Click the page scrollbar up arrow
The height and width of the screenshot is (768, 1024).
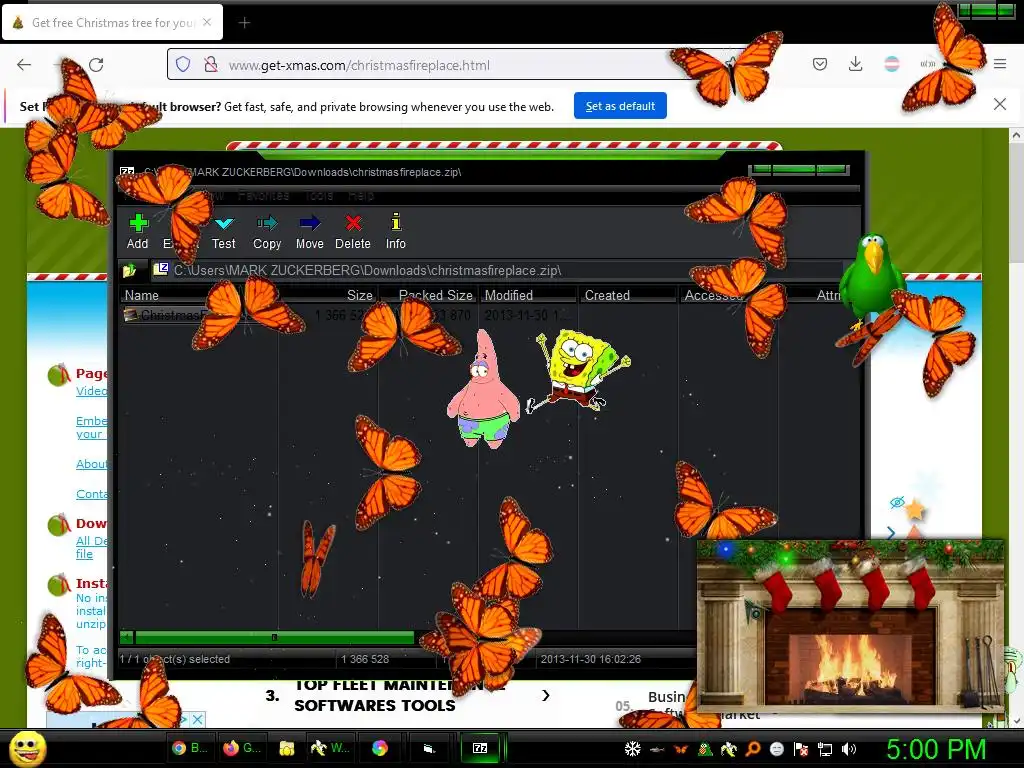[1016, 136]
